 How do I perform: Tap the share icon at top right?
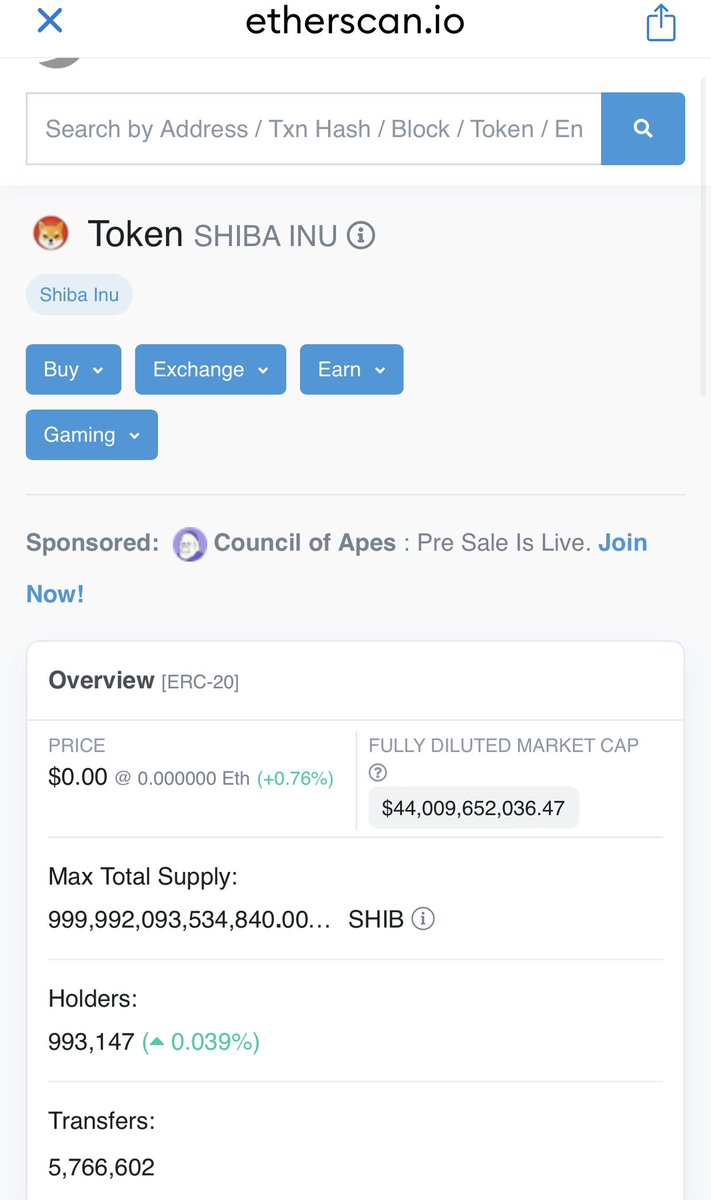click(661, 22)
